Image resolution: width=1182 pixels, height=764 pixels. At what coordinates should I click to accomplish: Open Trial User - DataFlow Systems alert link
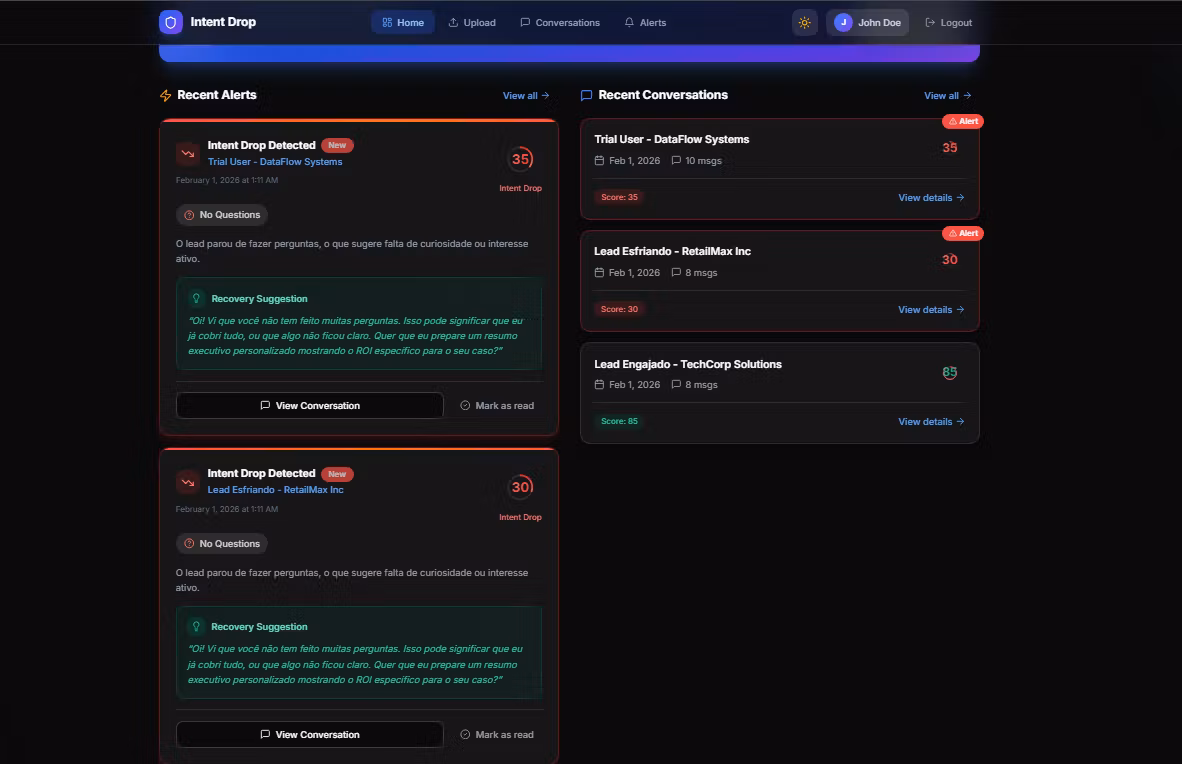tap(275, 162)
